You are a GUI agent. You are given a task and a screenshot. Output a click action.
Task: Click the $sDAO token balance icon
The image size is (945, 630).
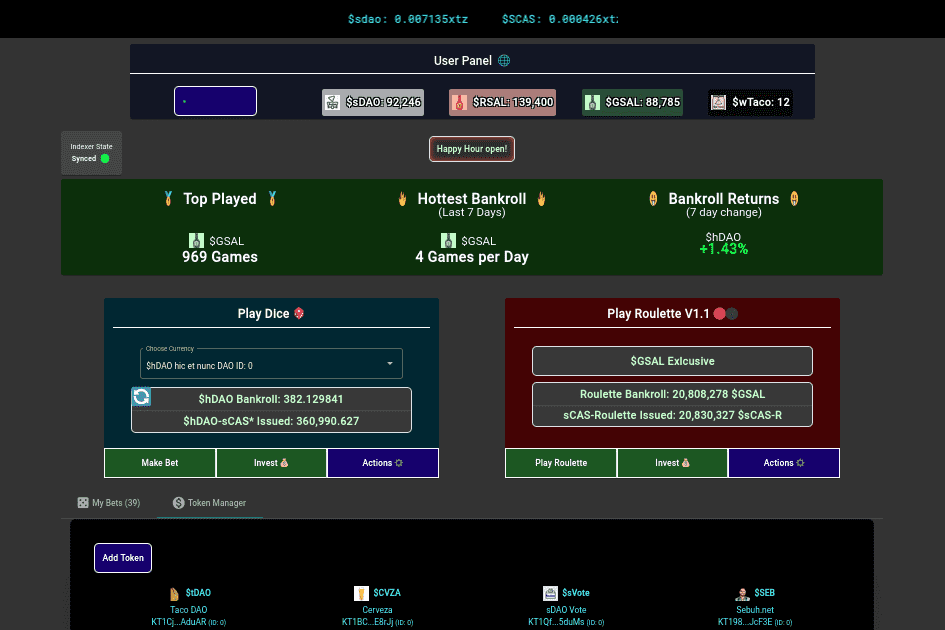333,102
